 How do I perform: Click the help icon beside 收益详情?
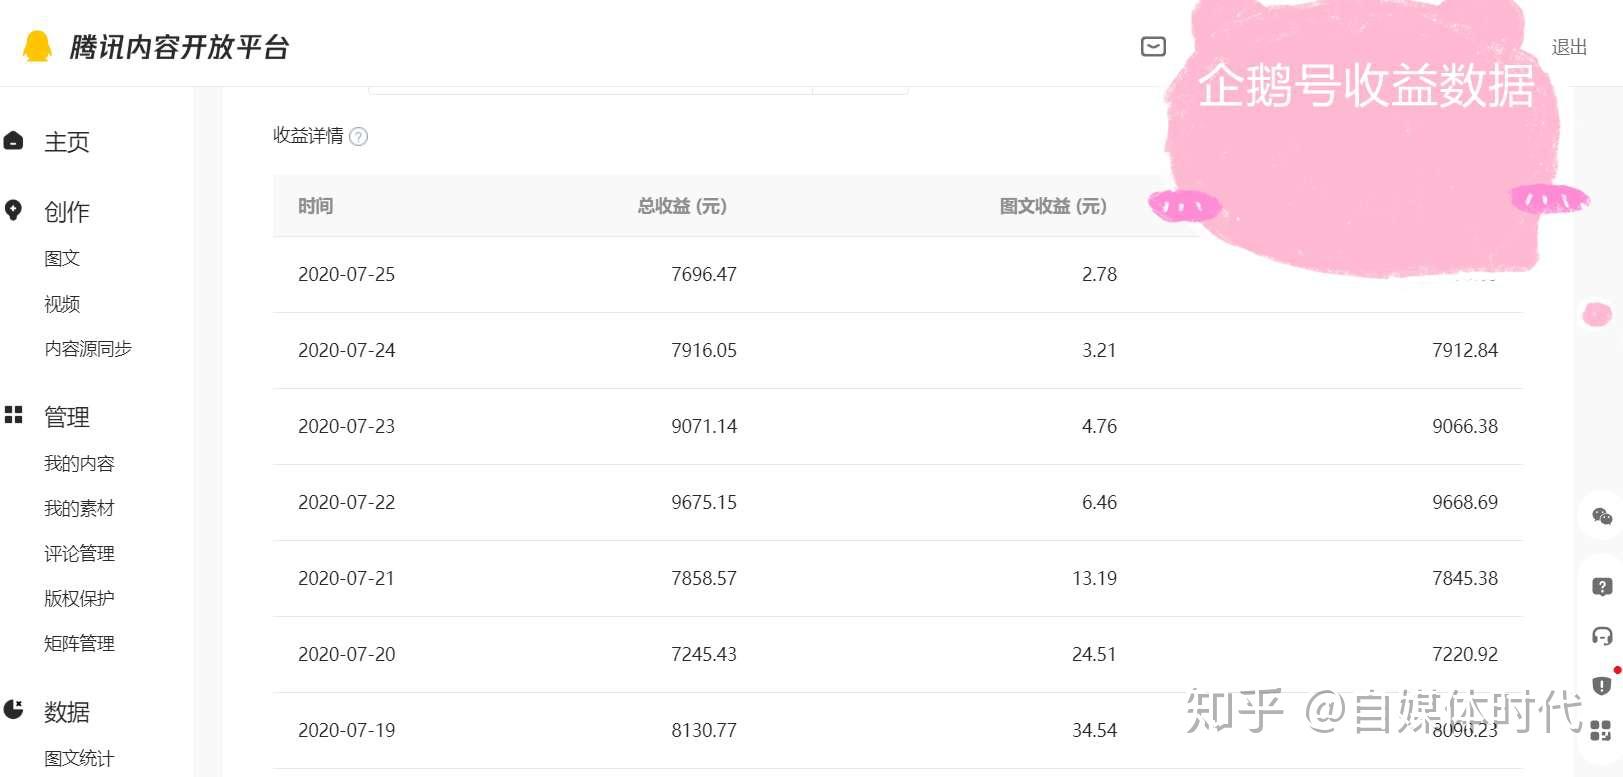(x=359, y=137)
